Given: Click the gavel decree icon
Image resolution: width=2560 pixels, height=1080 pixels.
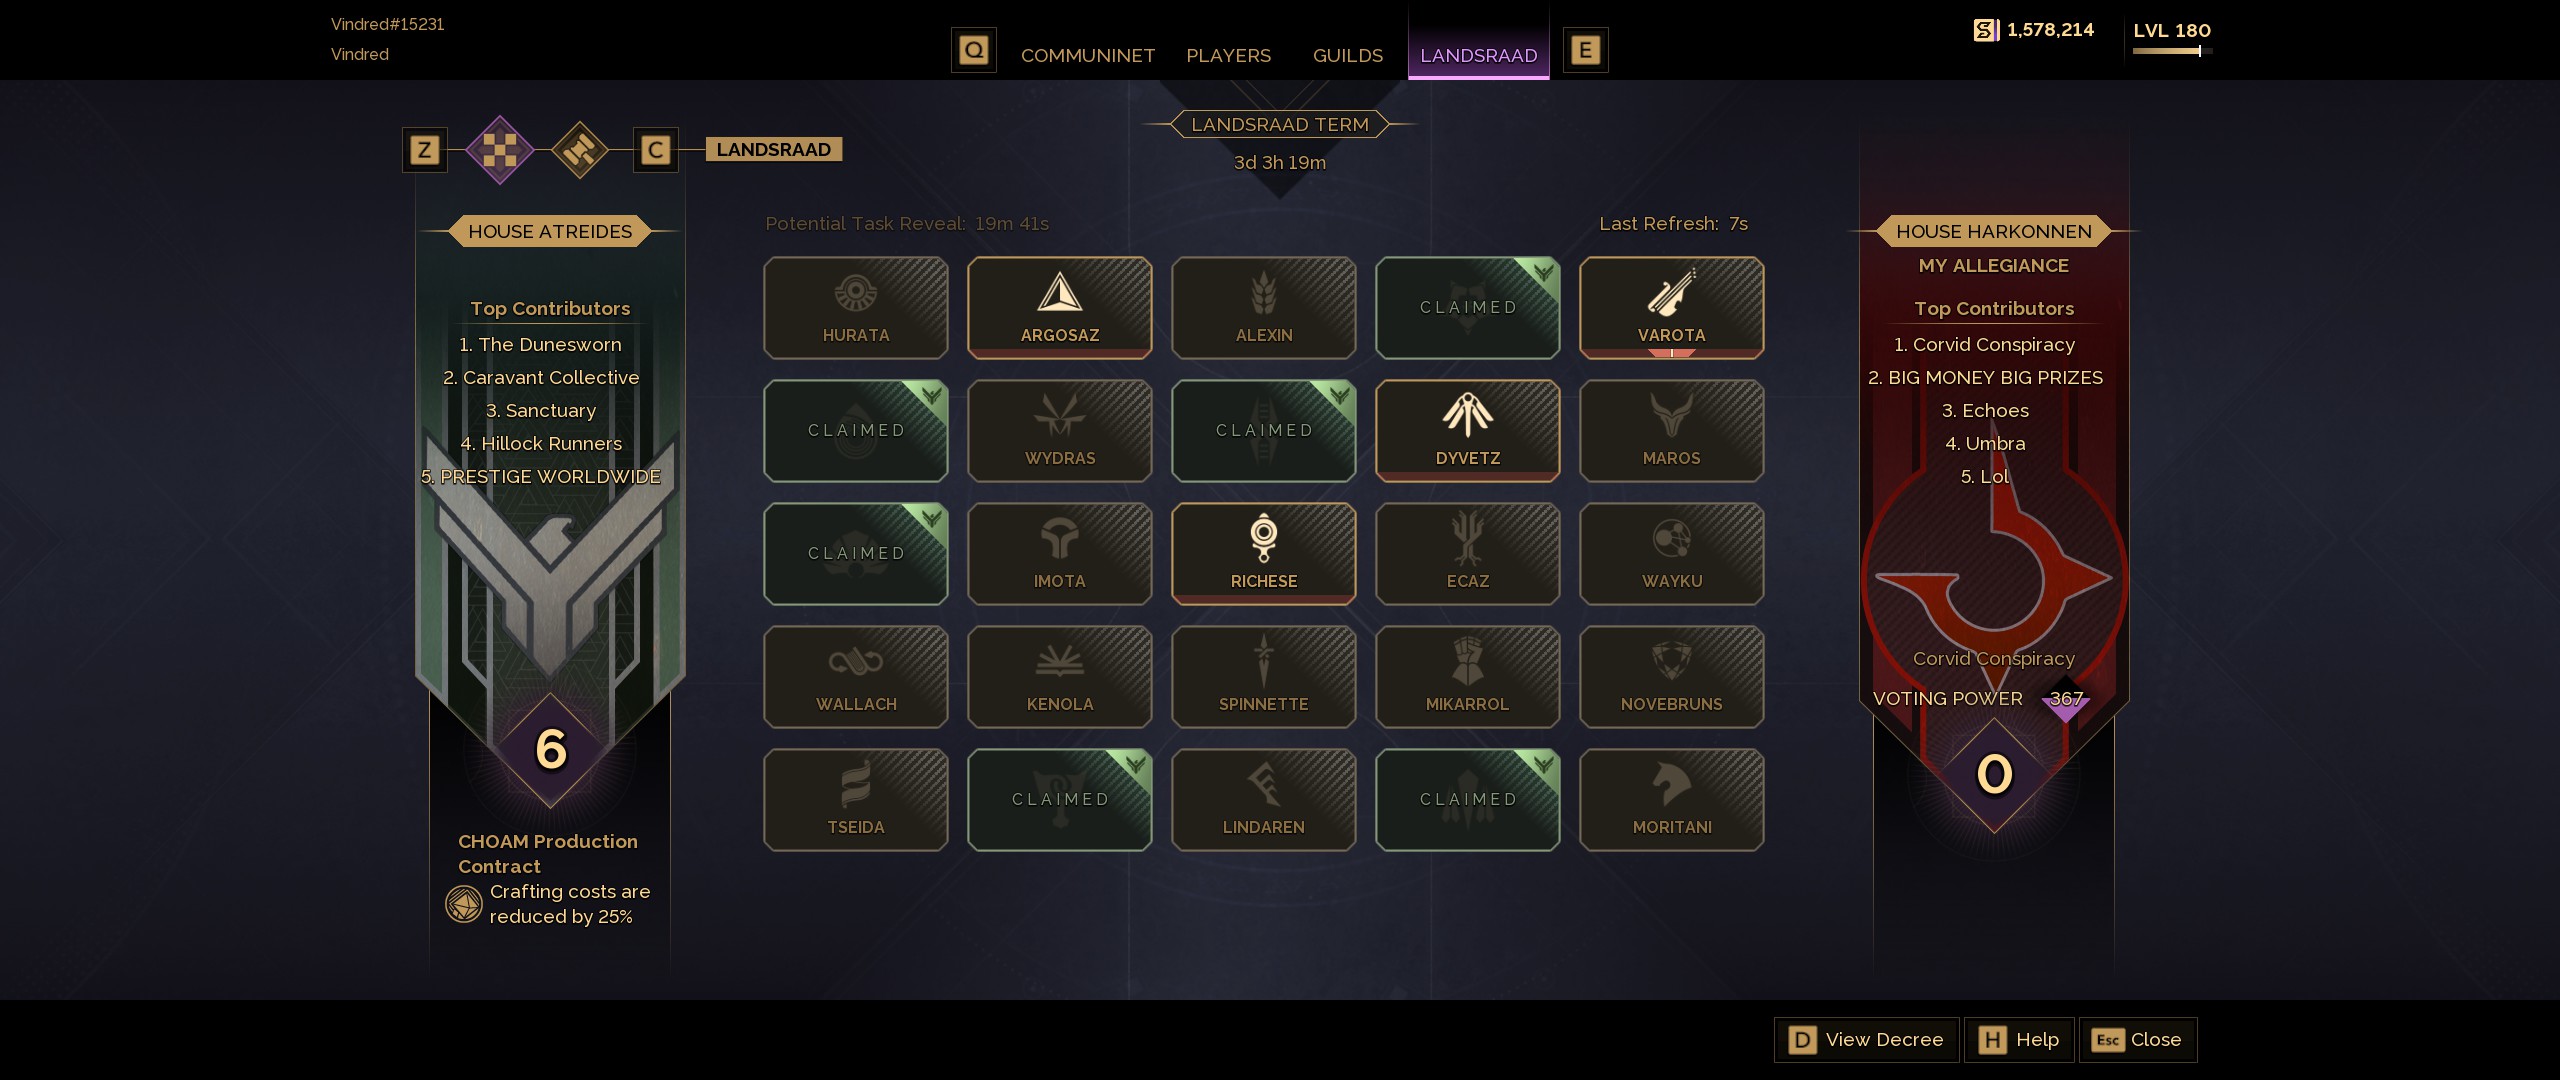Looking at the screenshot, I should coord(580,150).
